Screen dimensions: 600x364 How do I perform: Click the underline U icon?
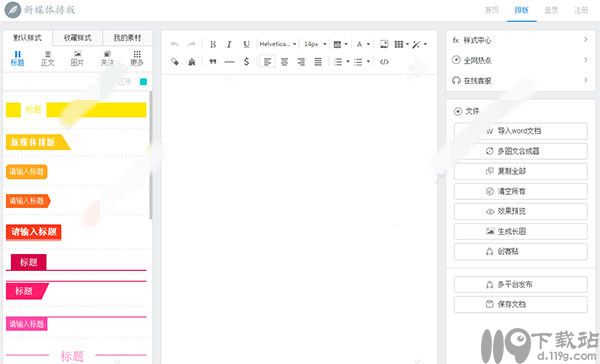246,44
